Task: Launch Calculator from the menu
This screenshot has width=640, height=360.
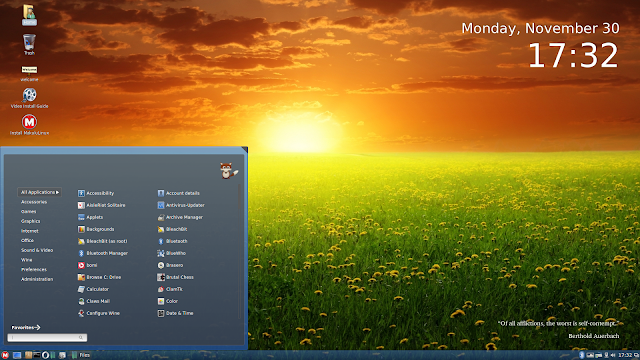Action: click(x=93, y=289)
